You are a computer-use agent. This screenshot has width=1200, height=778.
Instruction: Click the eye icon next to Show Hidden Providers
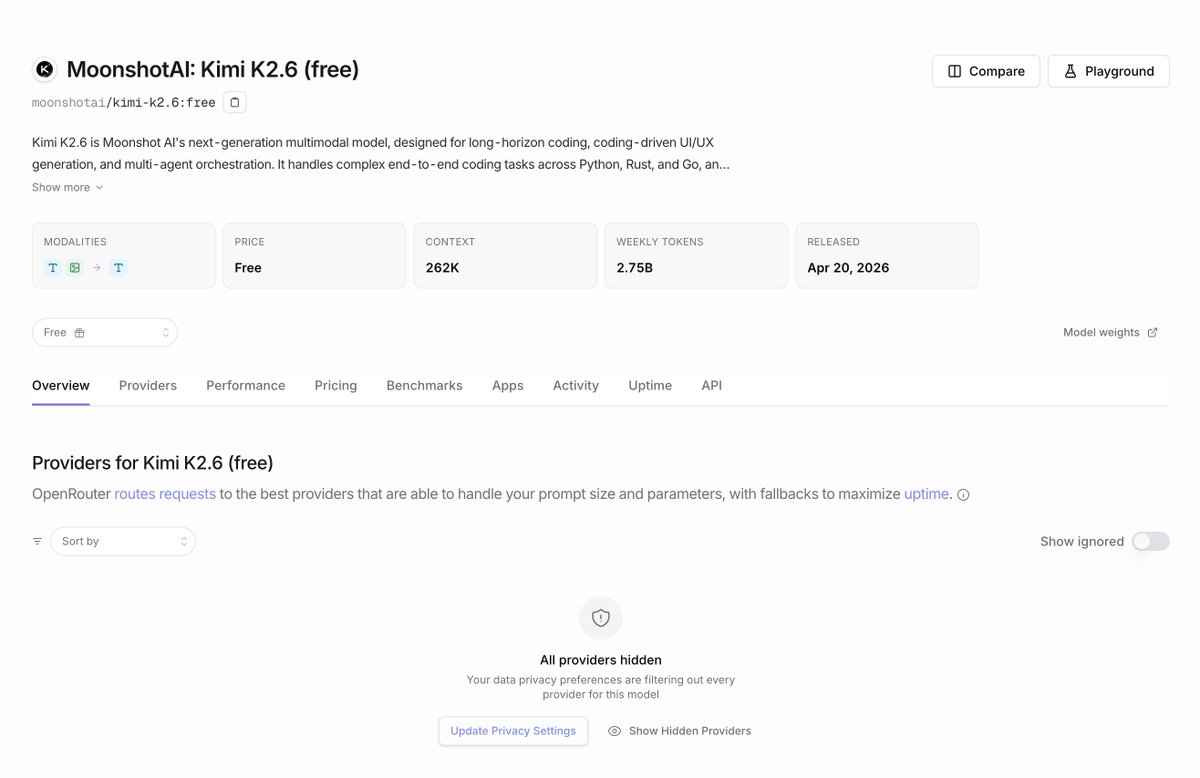(615, 731)
